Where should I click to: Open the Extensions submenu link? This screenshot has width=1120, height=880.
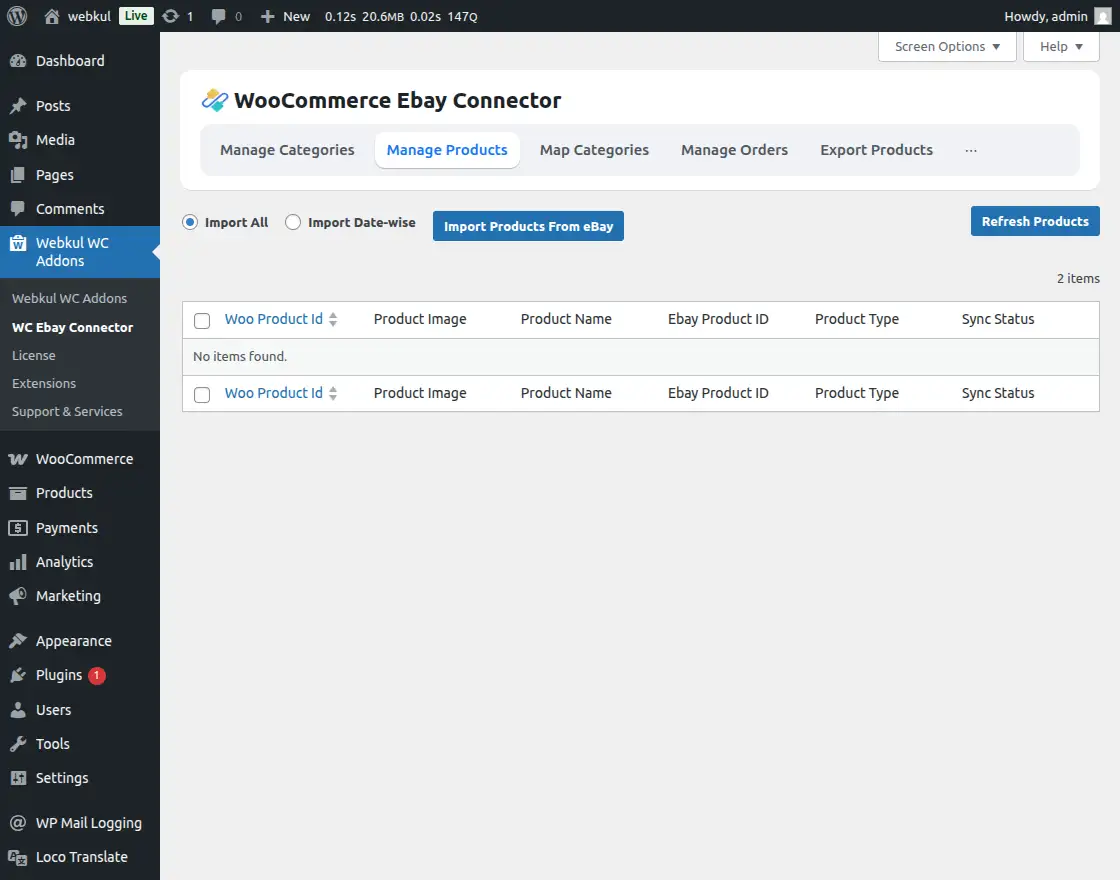[x=44, y=384]
